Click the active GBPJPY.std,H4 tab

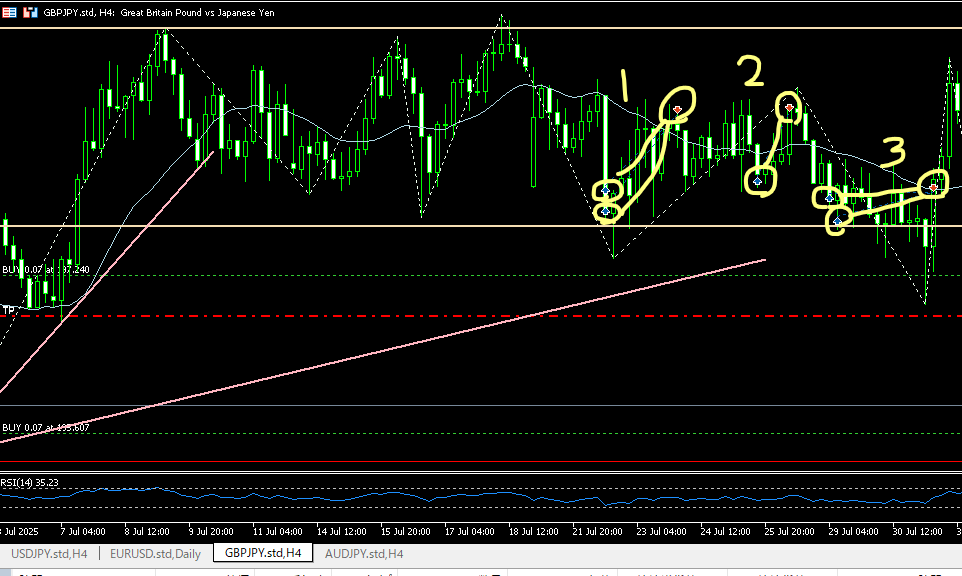tap(262, 553)
